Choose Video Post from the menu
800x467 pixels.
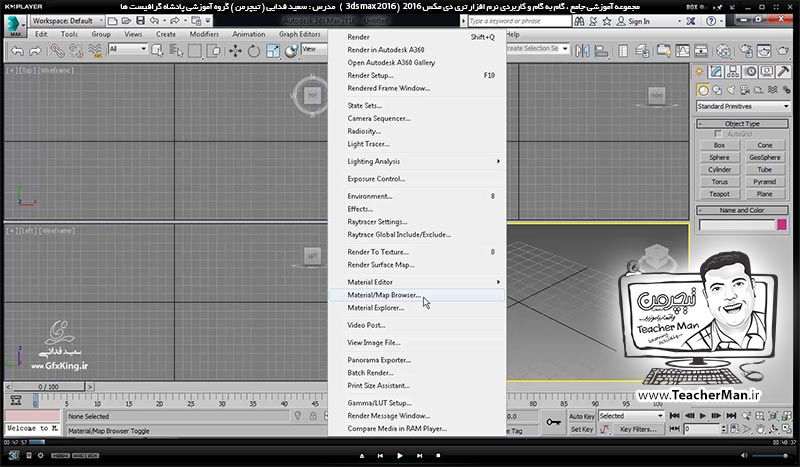point(417,325)
